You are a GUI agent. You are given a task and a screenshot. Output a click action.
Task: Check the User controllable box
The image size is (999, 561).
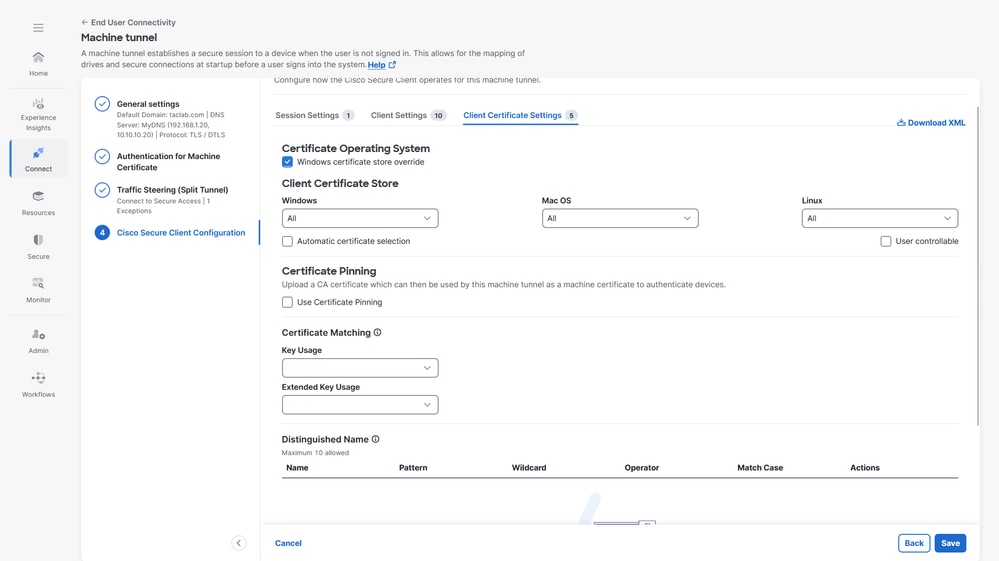[x=886, y=241]
